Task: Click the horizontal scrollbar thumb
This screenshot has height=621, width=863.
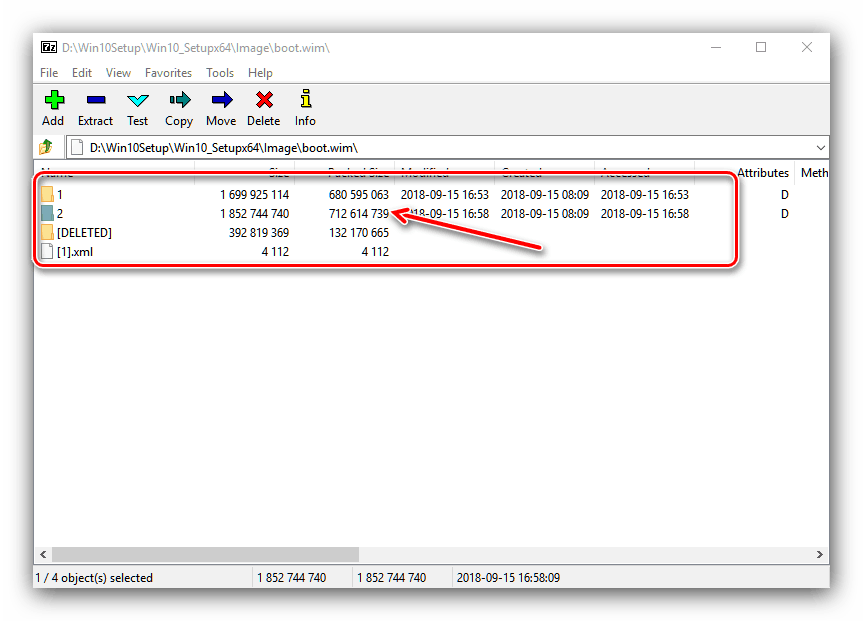Action: 205,554
